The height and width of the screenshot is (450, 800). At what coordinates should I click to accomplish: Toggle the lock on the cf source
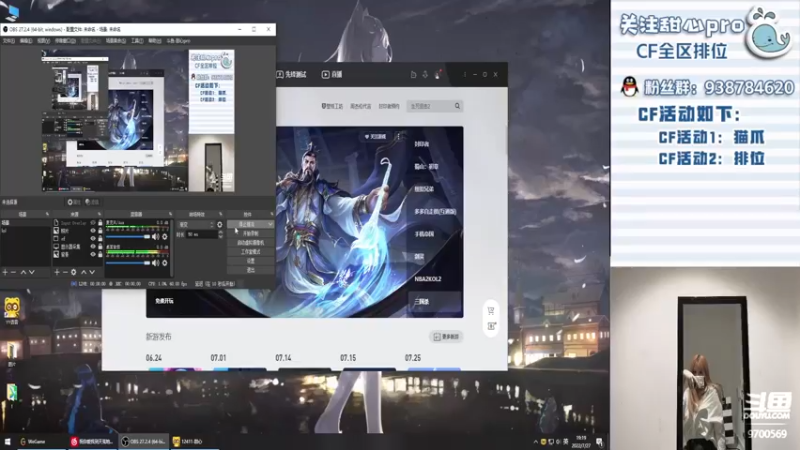click(100, 238)
